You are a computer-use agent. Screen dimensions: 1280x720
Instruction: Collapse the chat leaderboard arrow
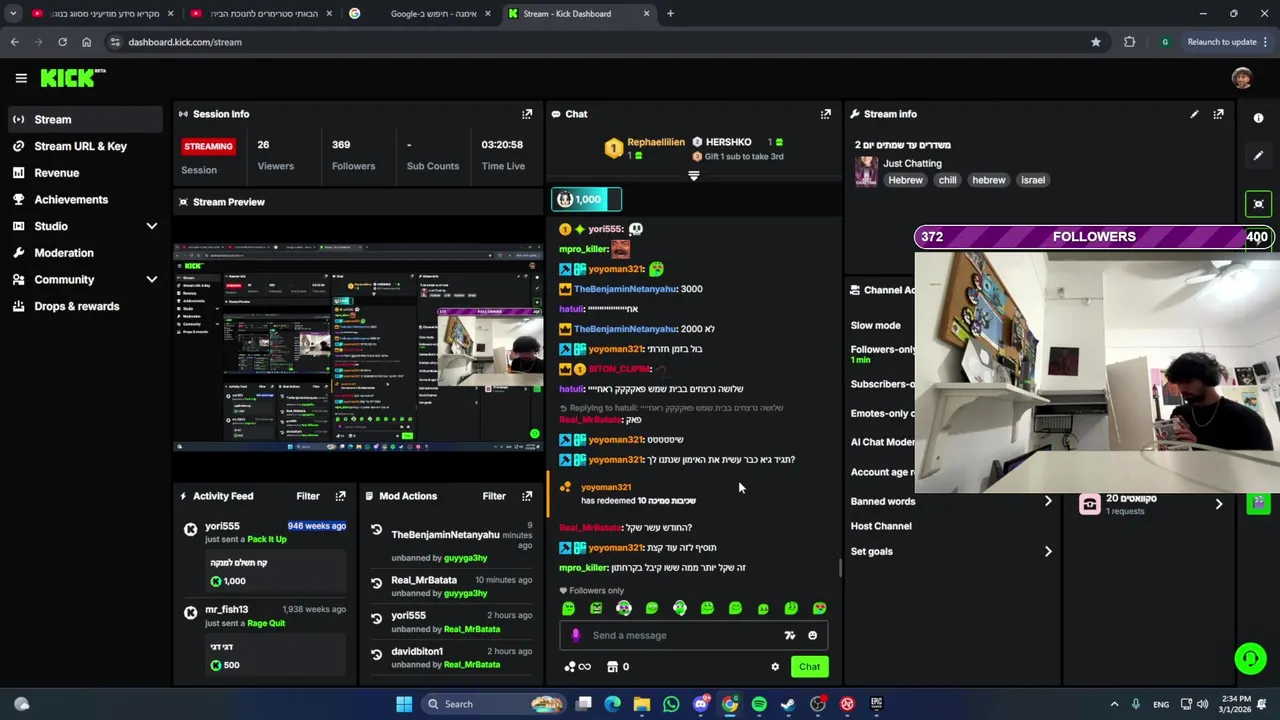point(694,176)
